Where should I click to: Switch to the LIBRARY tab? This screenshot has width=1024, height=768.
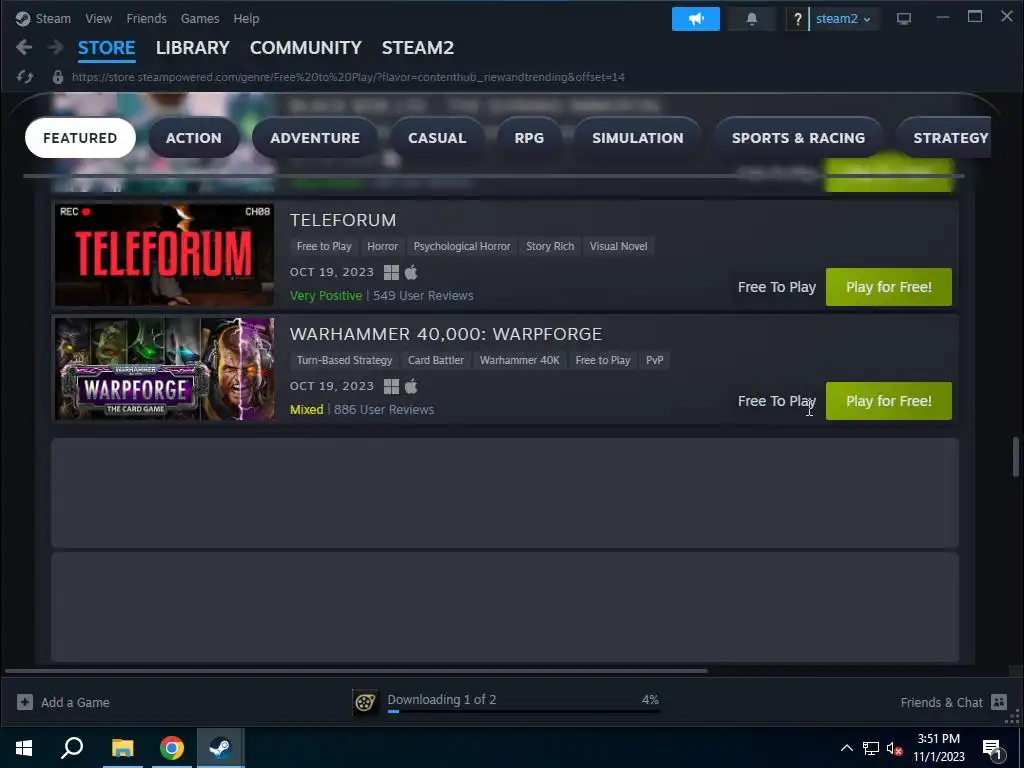(x=193, y=48)
